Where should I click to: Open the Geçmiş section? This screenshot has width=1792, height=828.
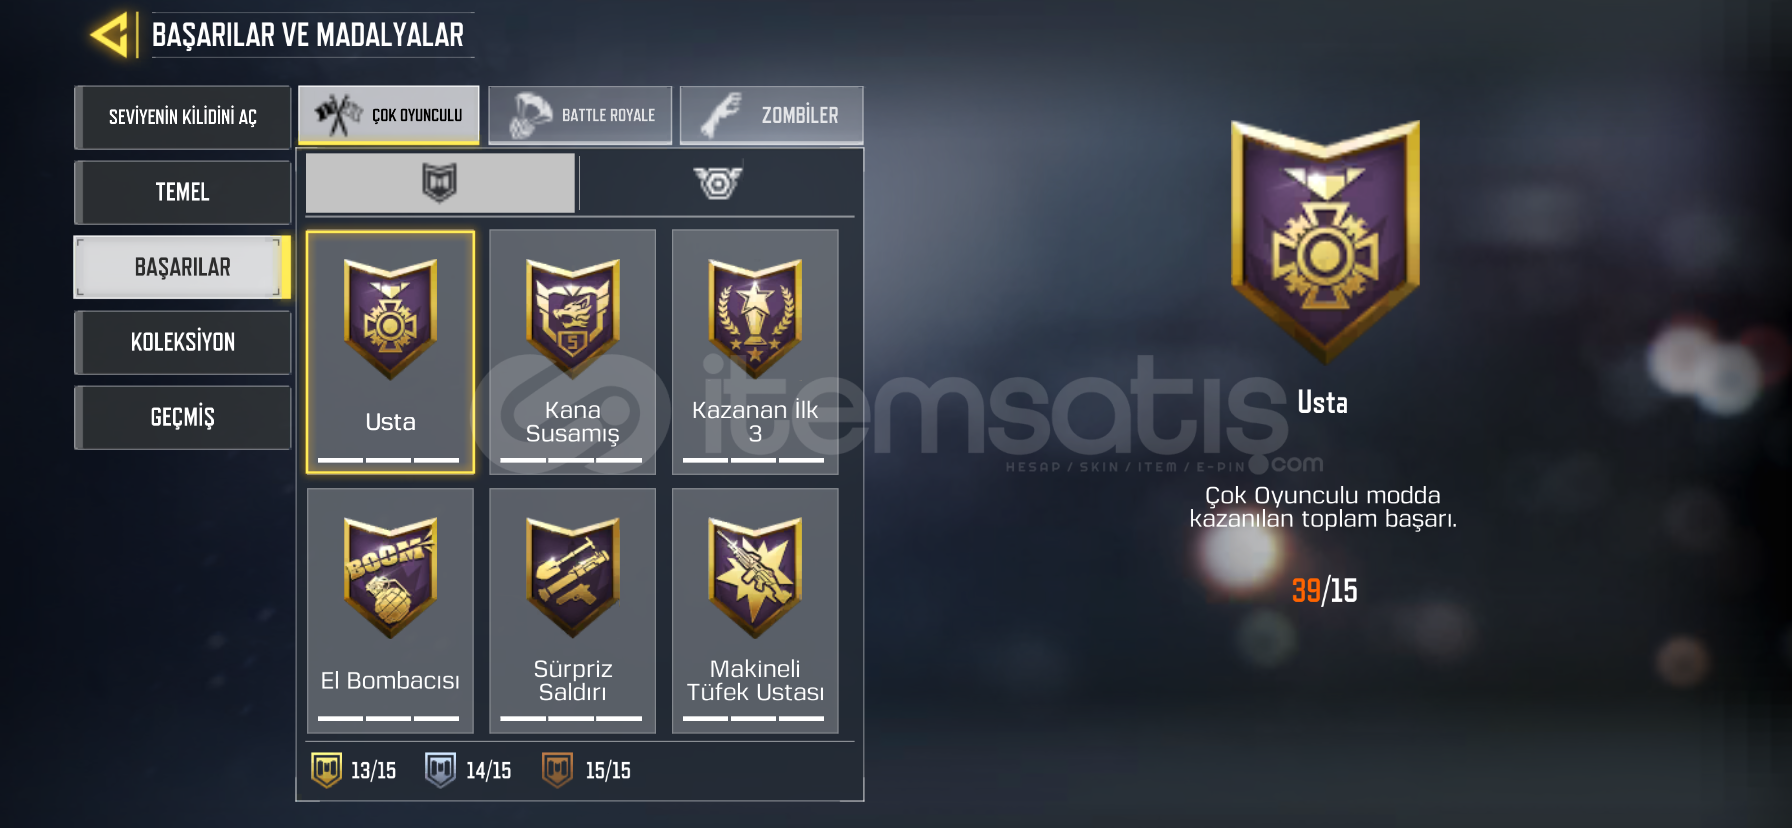click(182, 417)
